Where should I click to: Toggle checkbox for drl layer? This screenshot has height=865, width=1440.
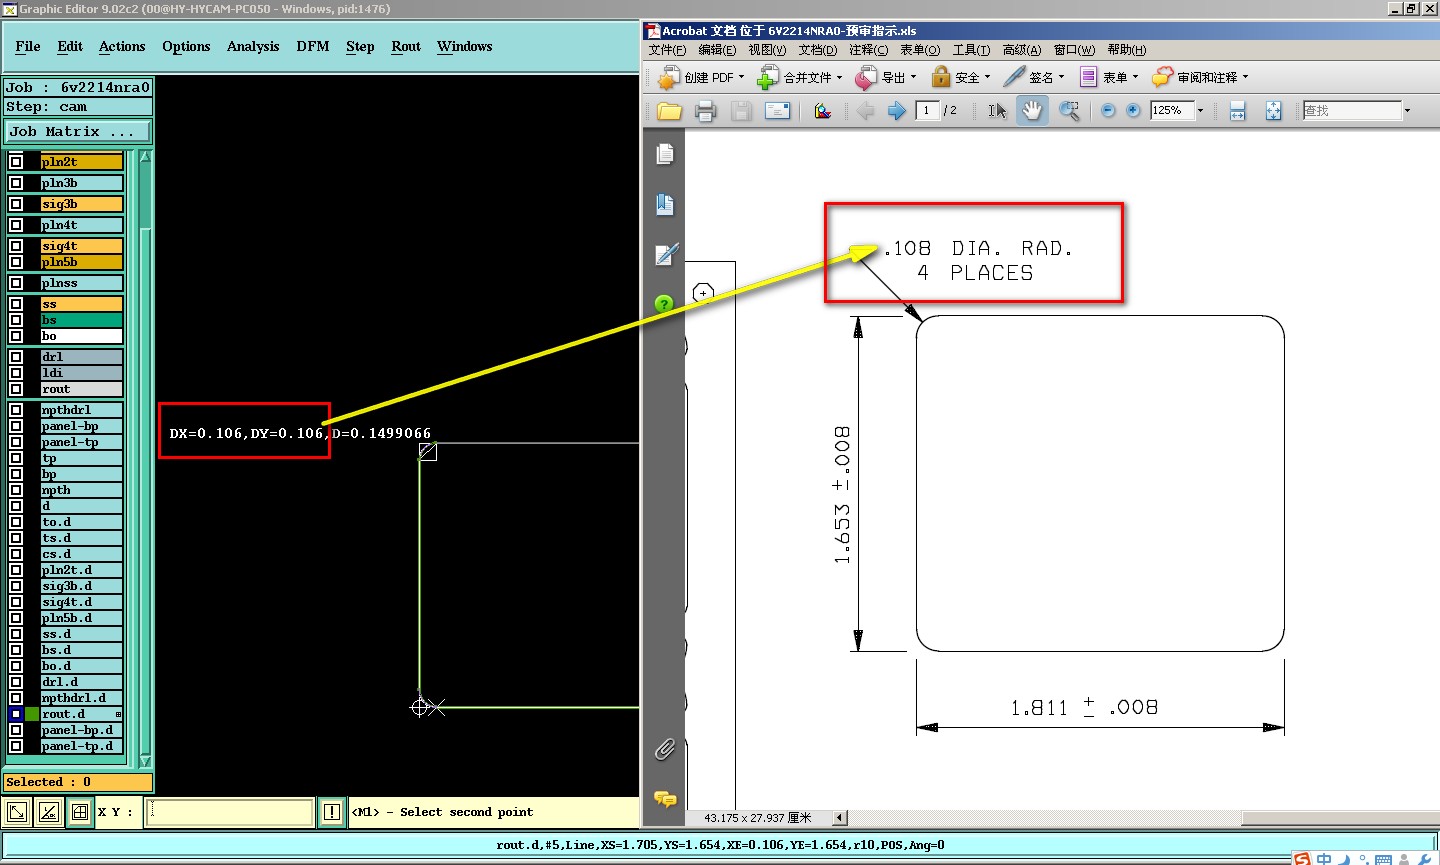[16, 357]
